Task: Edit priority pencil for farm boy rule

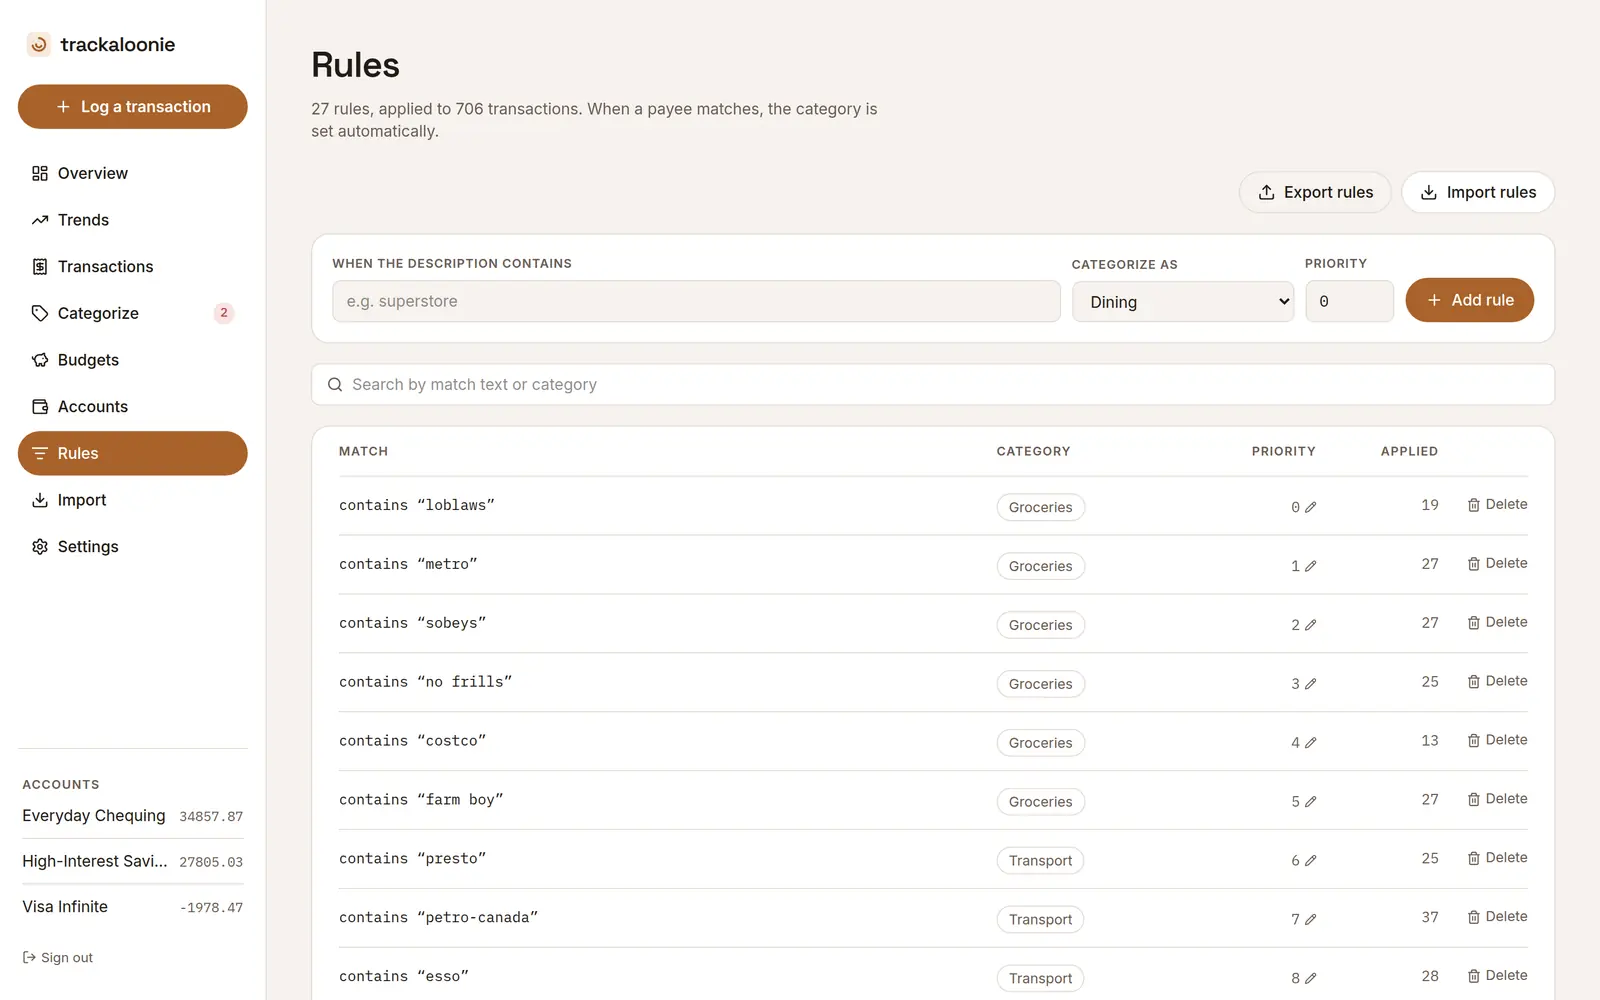Action: (x=1310, y=802)
